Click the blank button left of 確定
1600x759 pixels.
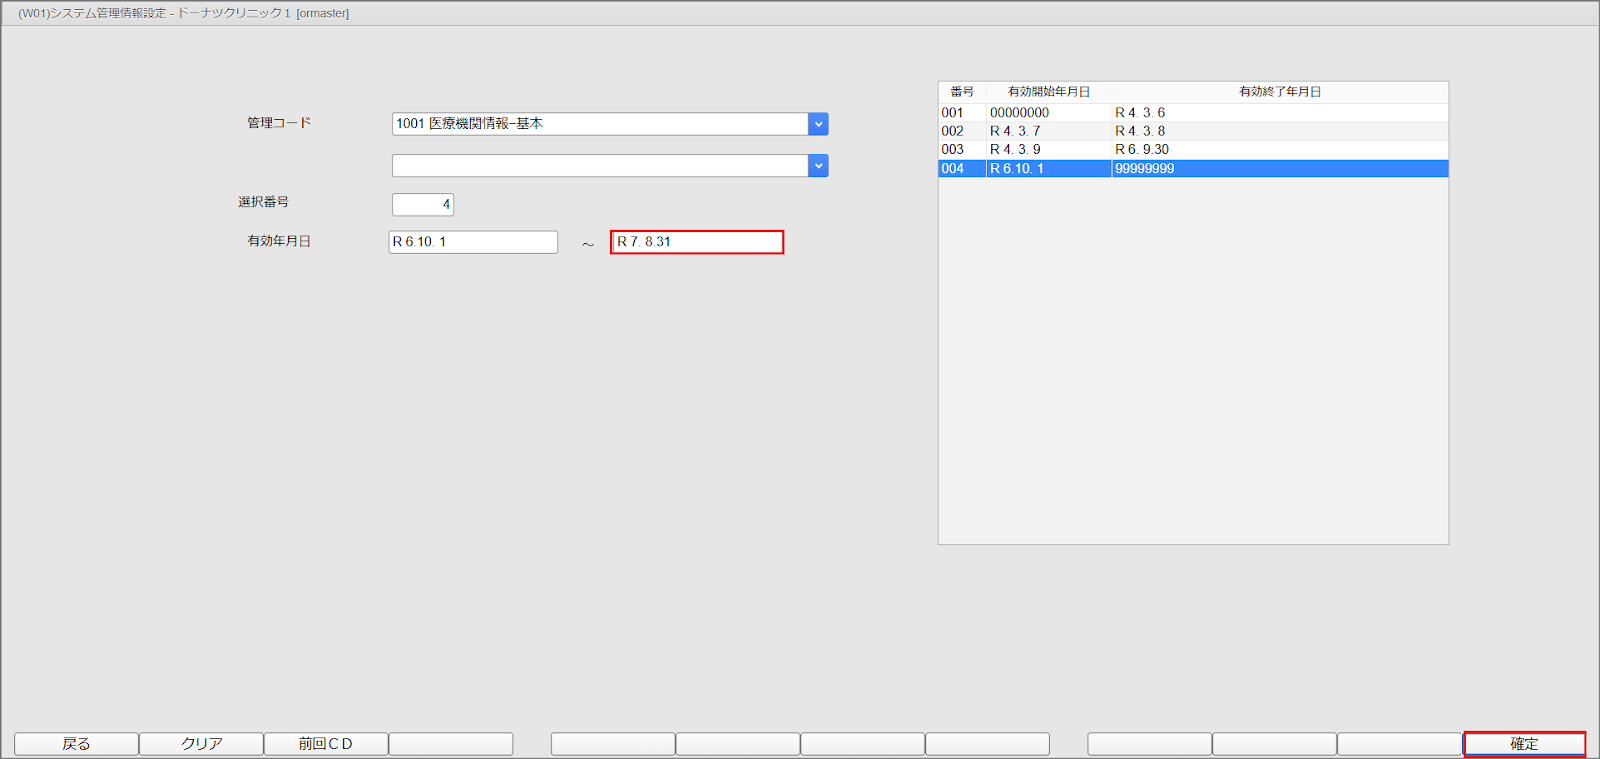1399,744
